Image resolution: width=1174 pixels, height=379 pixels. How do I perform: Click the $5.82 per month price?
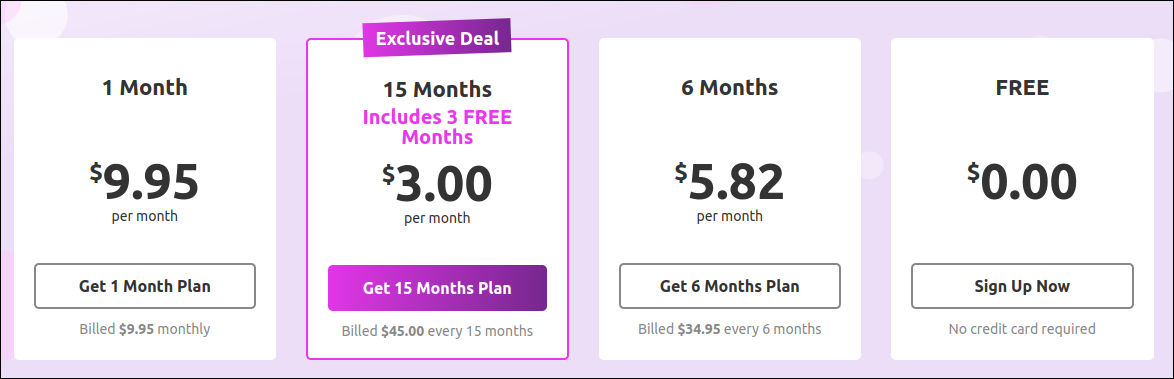pos(729,192)
